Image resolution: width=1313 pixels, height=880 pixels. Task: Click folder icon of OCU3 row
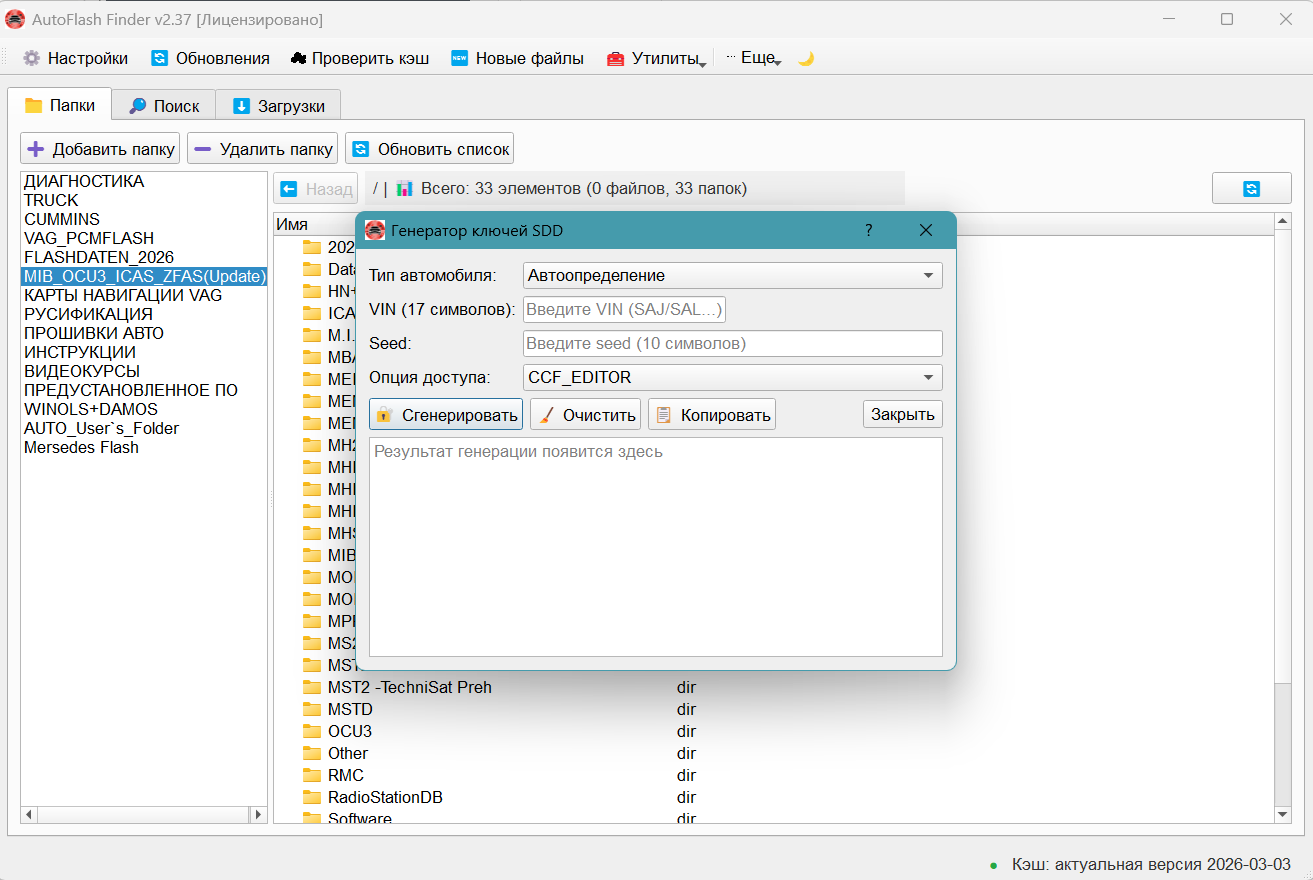click(x=312, y=731)
